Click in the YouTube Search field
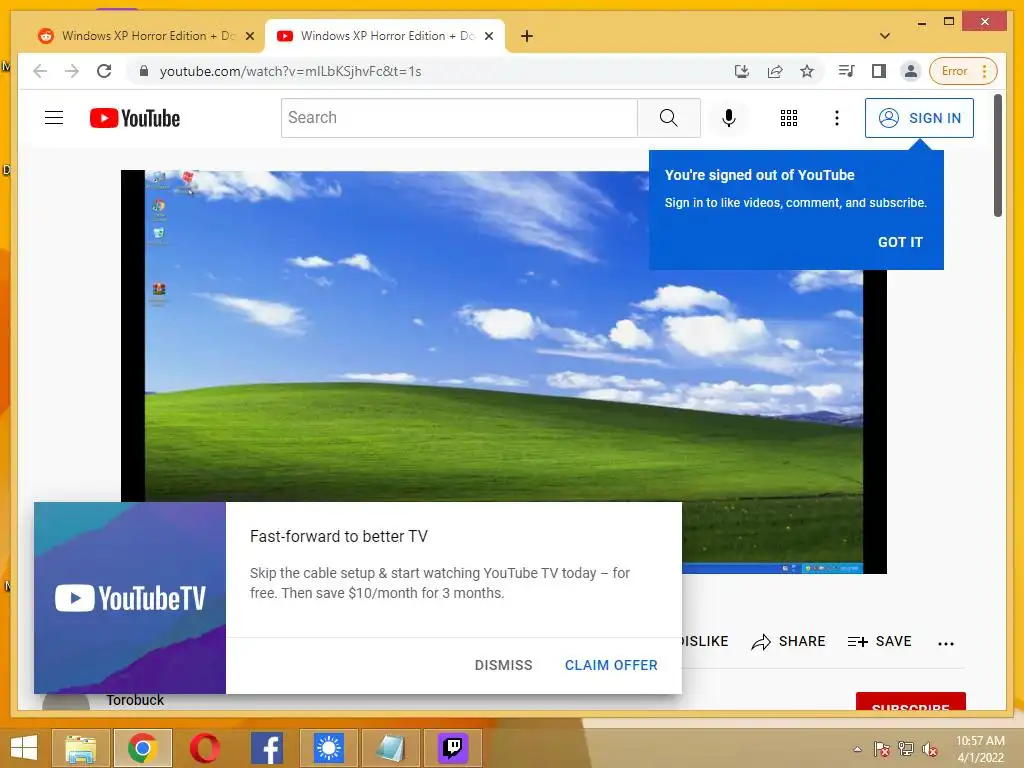1024x768 pixels. tap(459, 118)
